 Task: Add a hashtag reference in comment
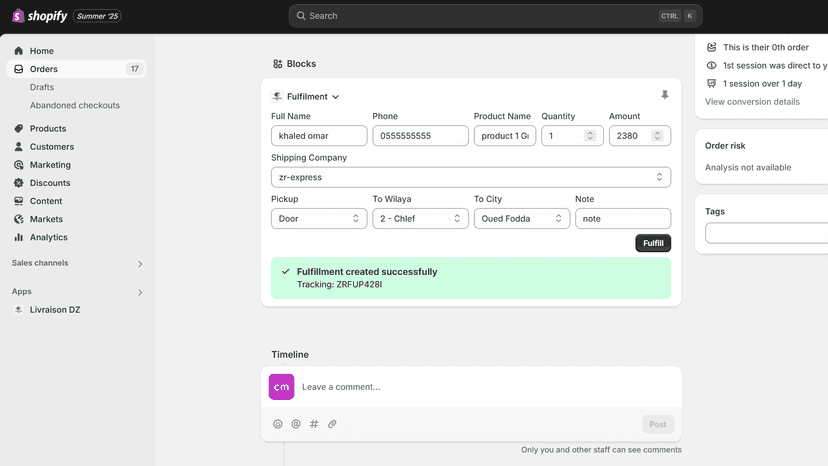[314, 424]
